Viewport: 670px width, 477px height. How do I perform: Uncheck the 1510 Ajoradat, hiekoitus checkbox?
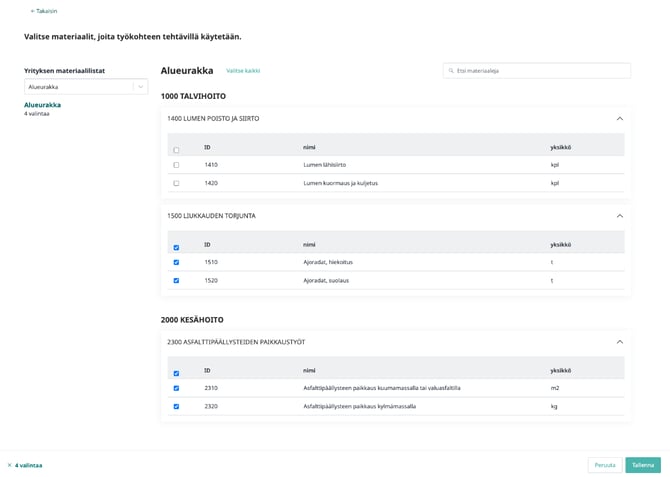pos(176,262)
